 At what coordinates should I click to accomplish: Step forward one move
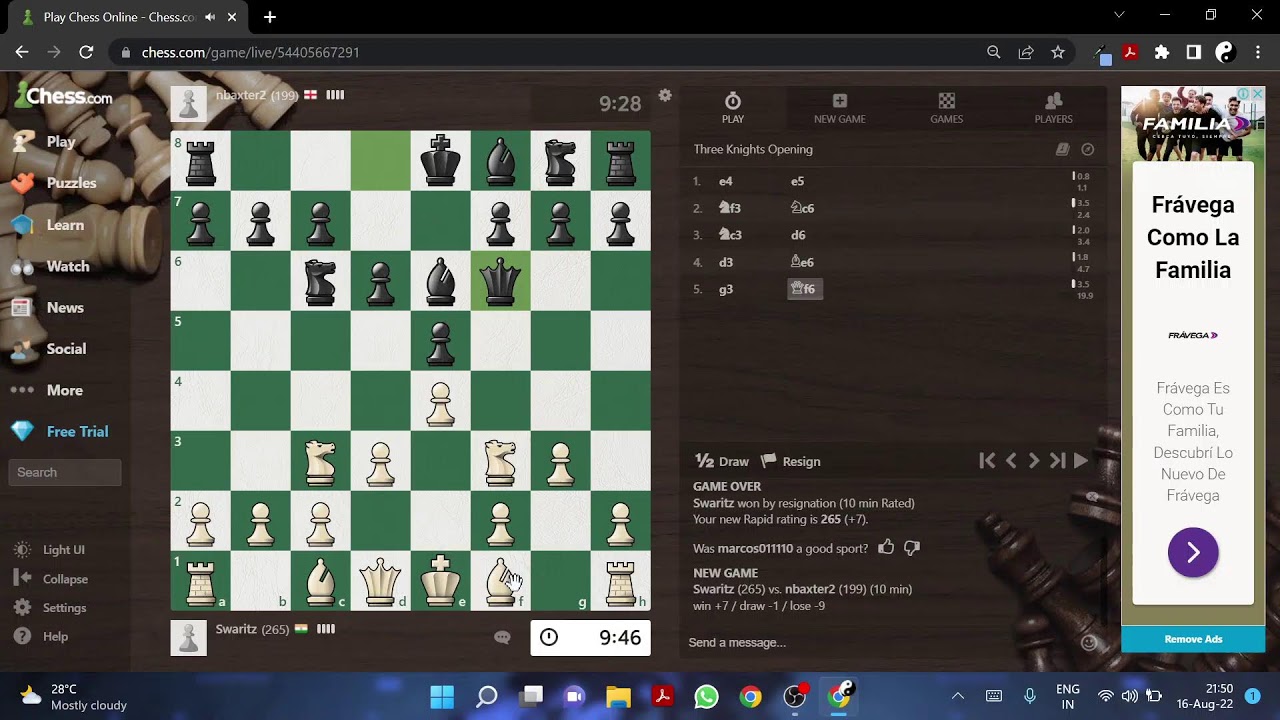point(1034,461)
